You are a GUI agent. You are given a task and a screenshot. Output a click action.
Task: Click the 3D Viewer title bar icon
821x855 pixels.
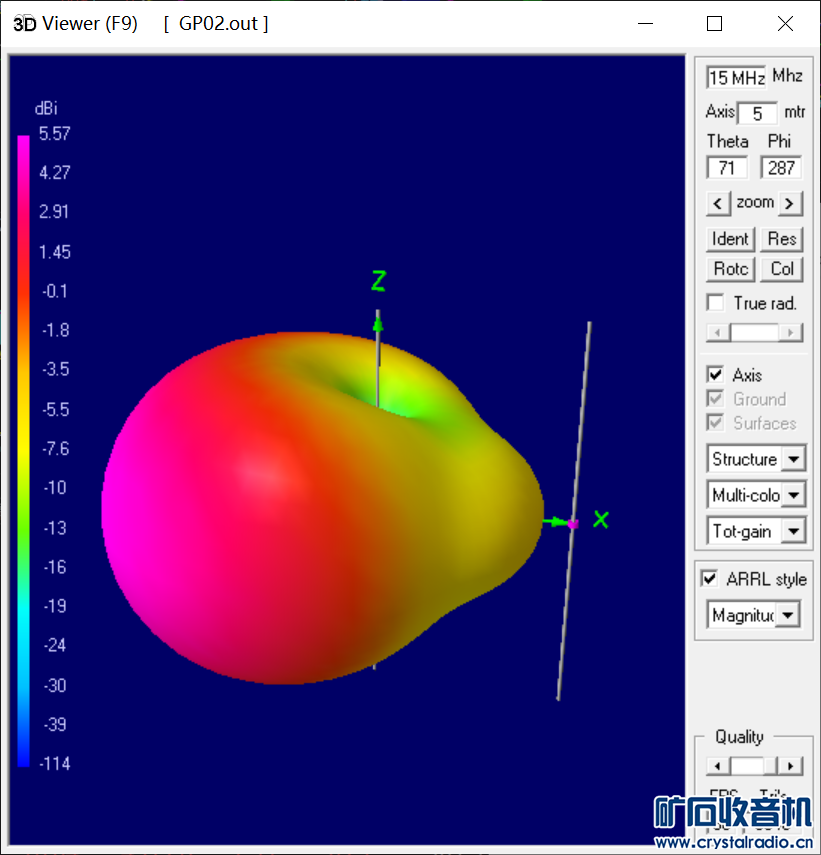coord(22,24)
